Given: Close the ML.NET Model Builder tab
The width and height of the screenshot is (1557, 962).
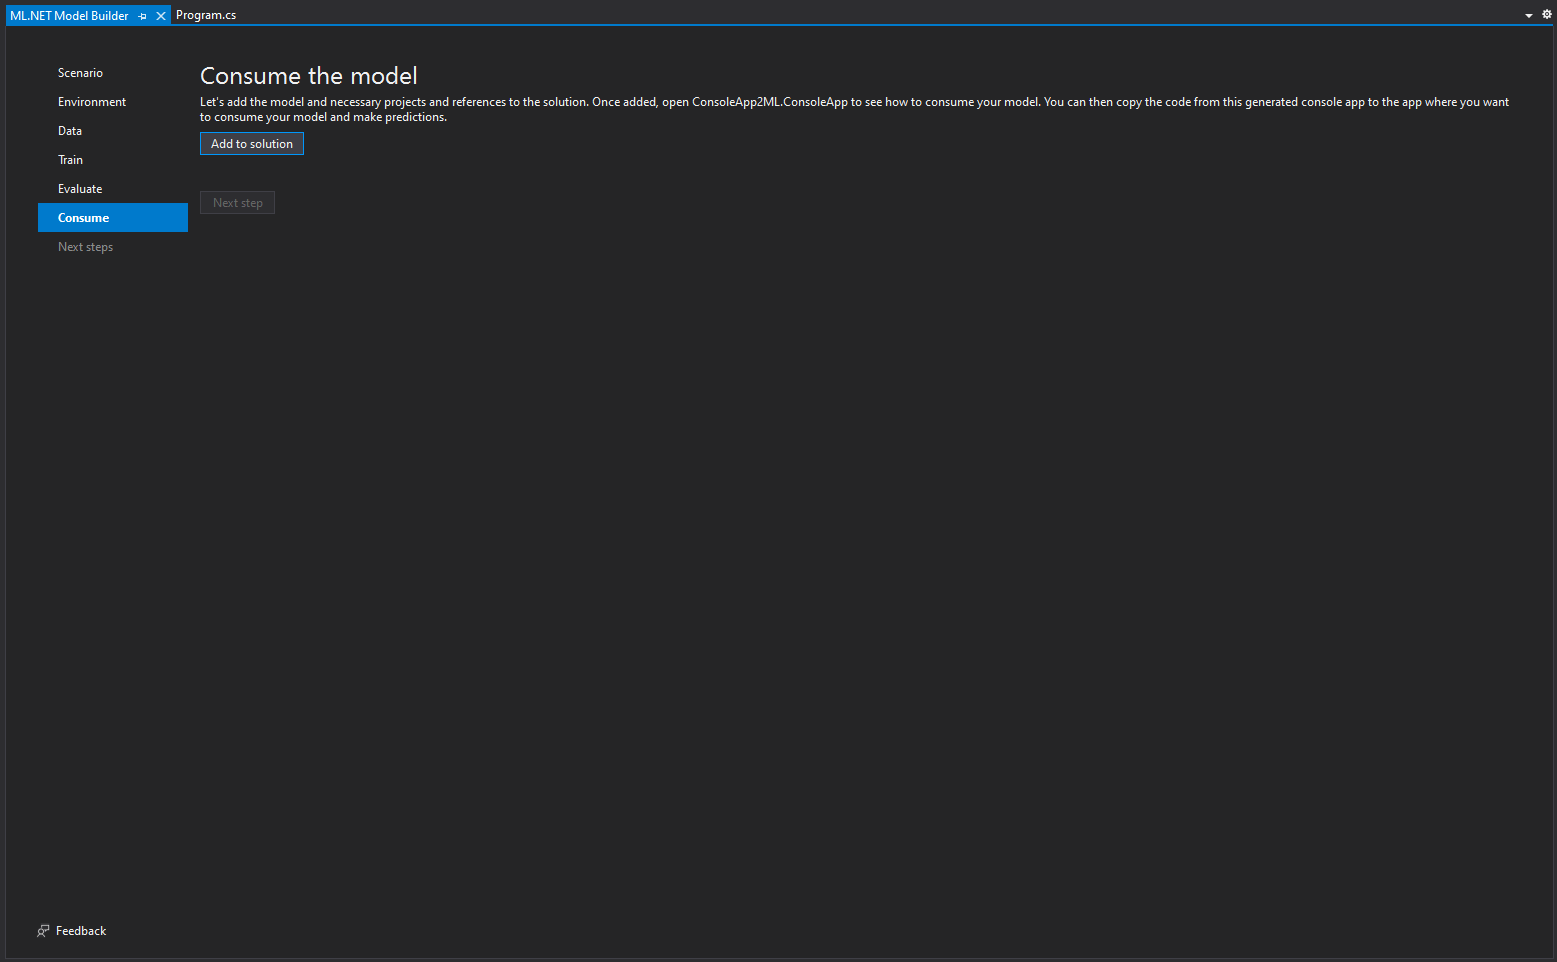Looking at the screenshot, I should point(161,16).
